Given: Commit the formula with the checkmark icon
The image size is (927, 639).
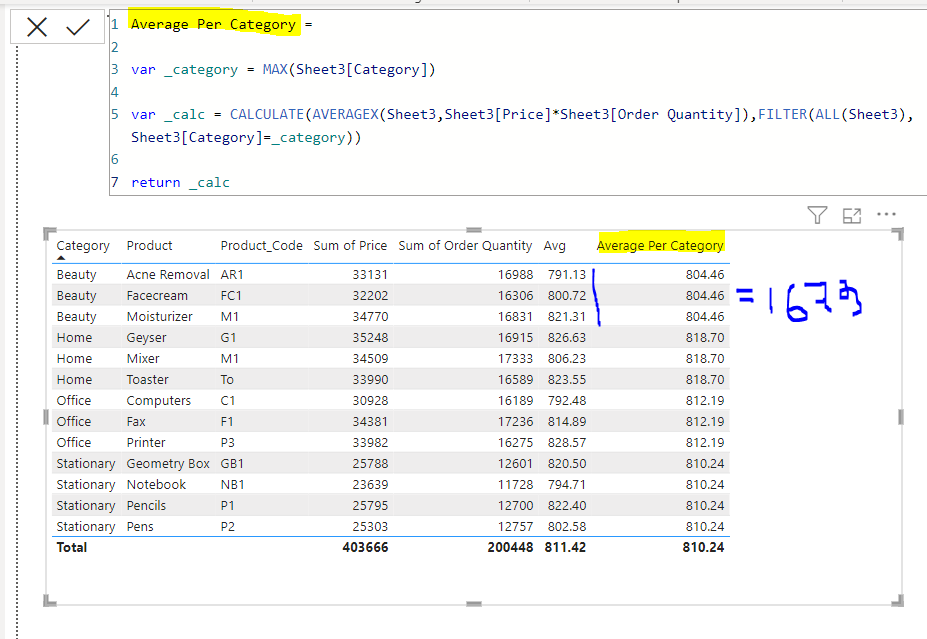Looking at the screenshot, I should tap(77, 27).
